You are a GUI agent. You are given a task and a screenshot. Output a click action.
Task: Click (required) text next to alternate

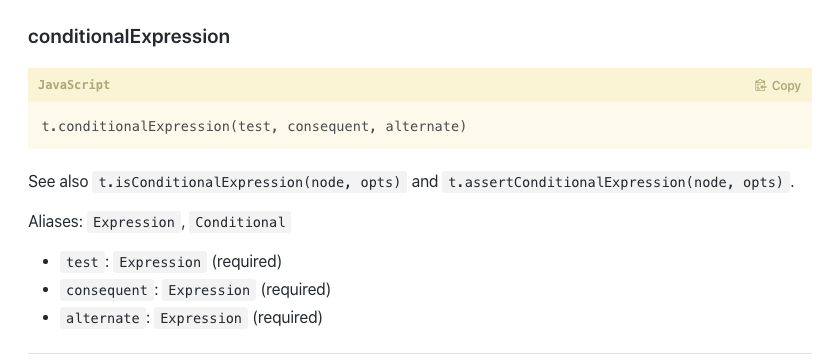(x=287, y=317)
